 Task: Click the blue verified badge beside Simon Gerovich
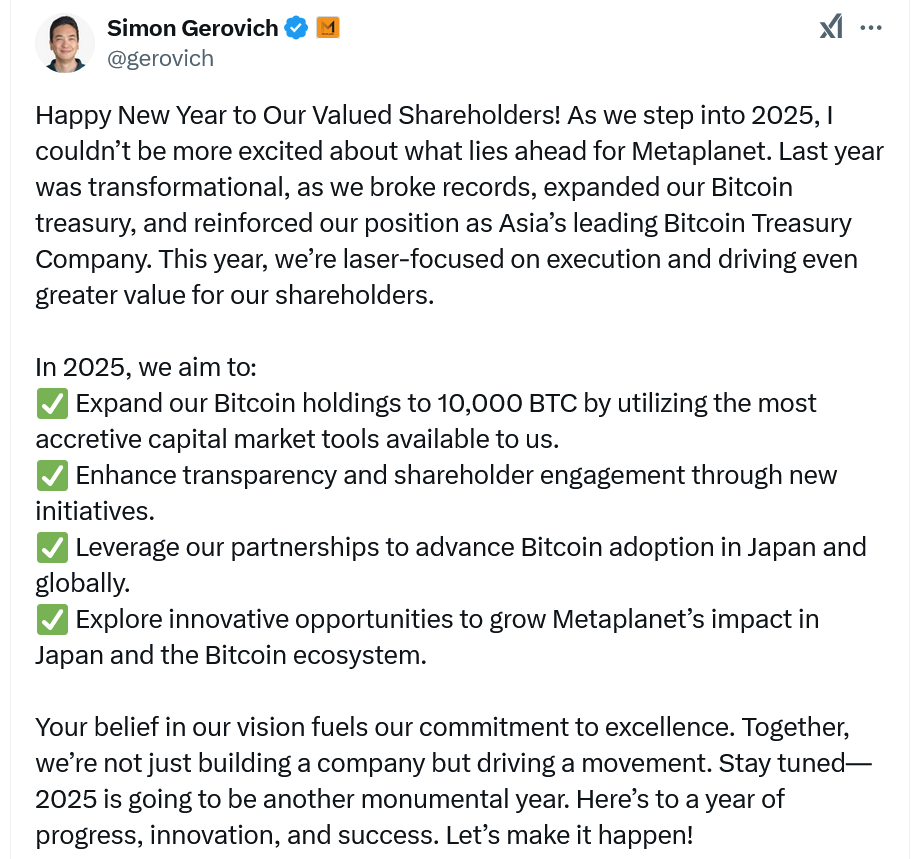295,28
